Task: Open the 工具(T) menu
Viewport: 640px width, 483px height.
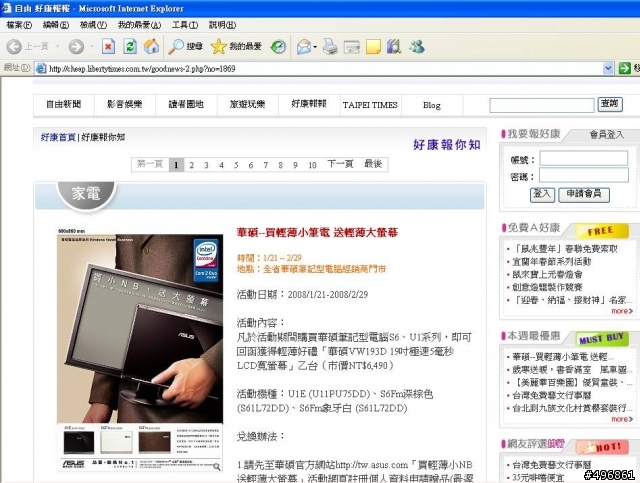Action: 185,25
